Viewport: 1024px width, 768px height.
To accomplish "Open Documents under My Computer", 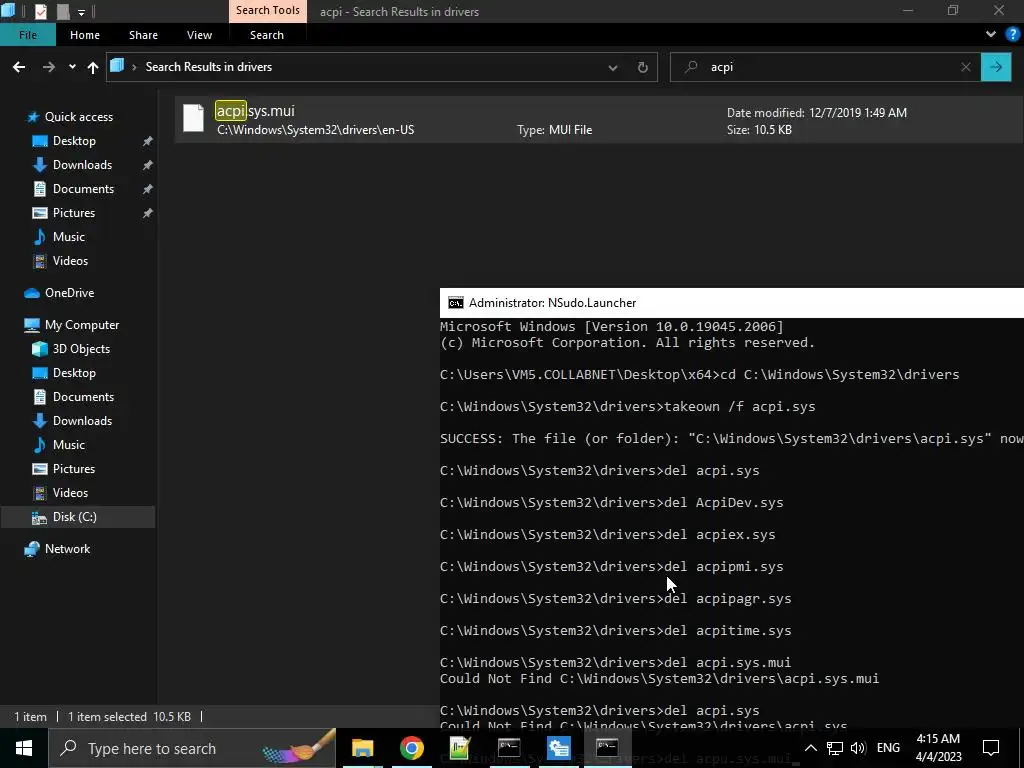I will 83,397.
